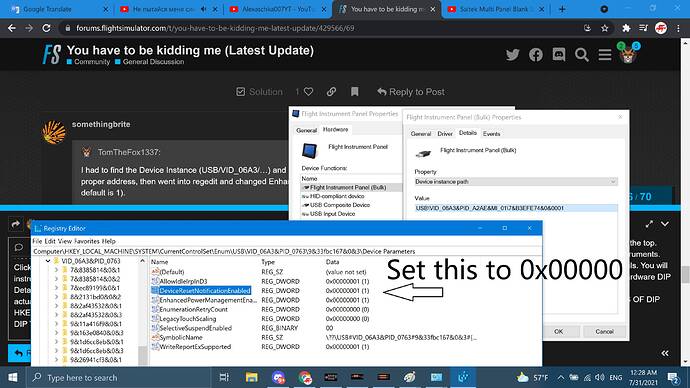The height and width of the screenshot is (388, 690).
Task: Open the Discord icon in forum header
Action: 559,55
